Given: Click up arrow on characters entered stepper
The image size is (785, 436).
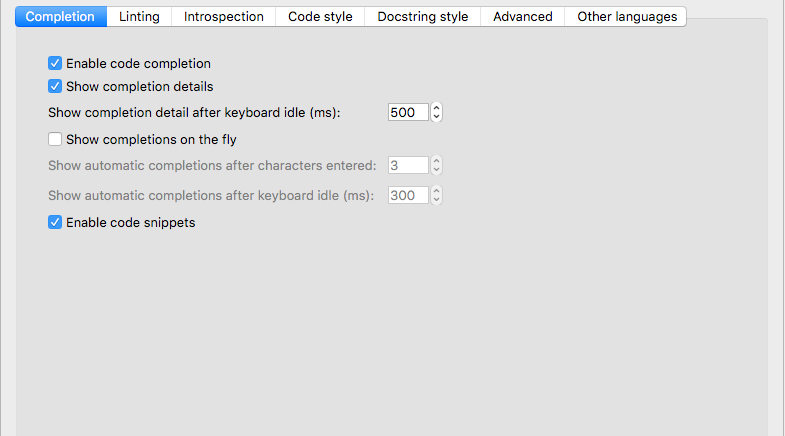Looking at the screenshot, I should 436,161.
